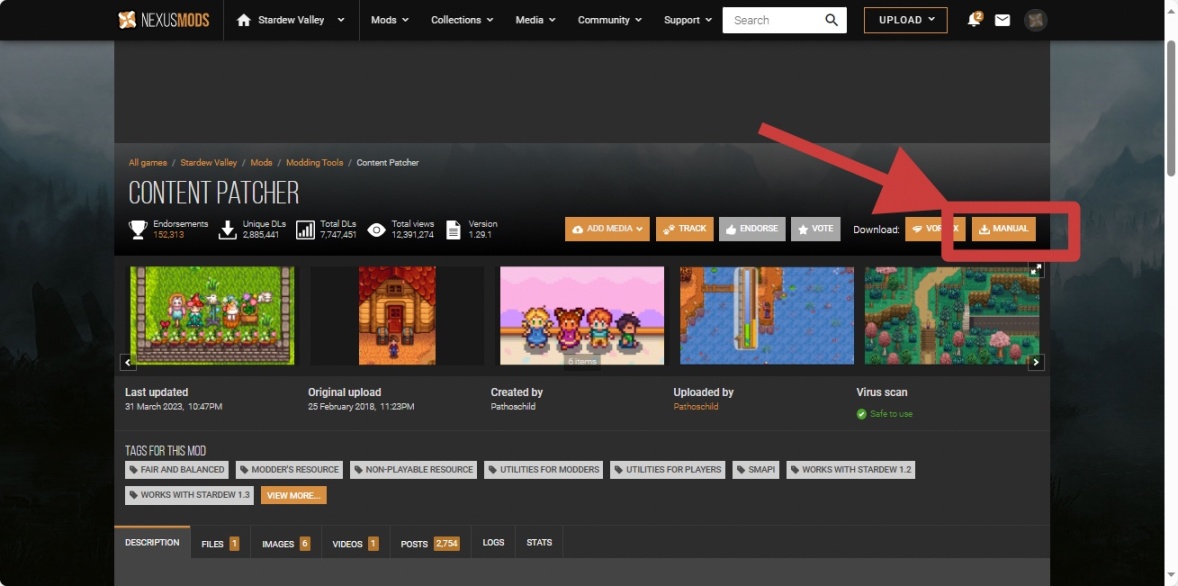
Task: Open the Support menu
Action: (x=687, y=20)
